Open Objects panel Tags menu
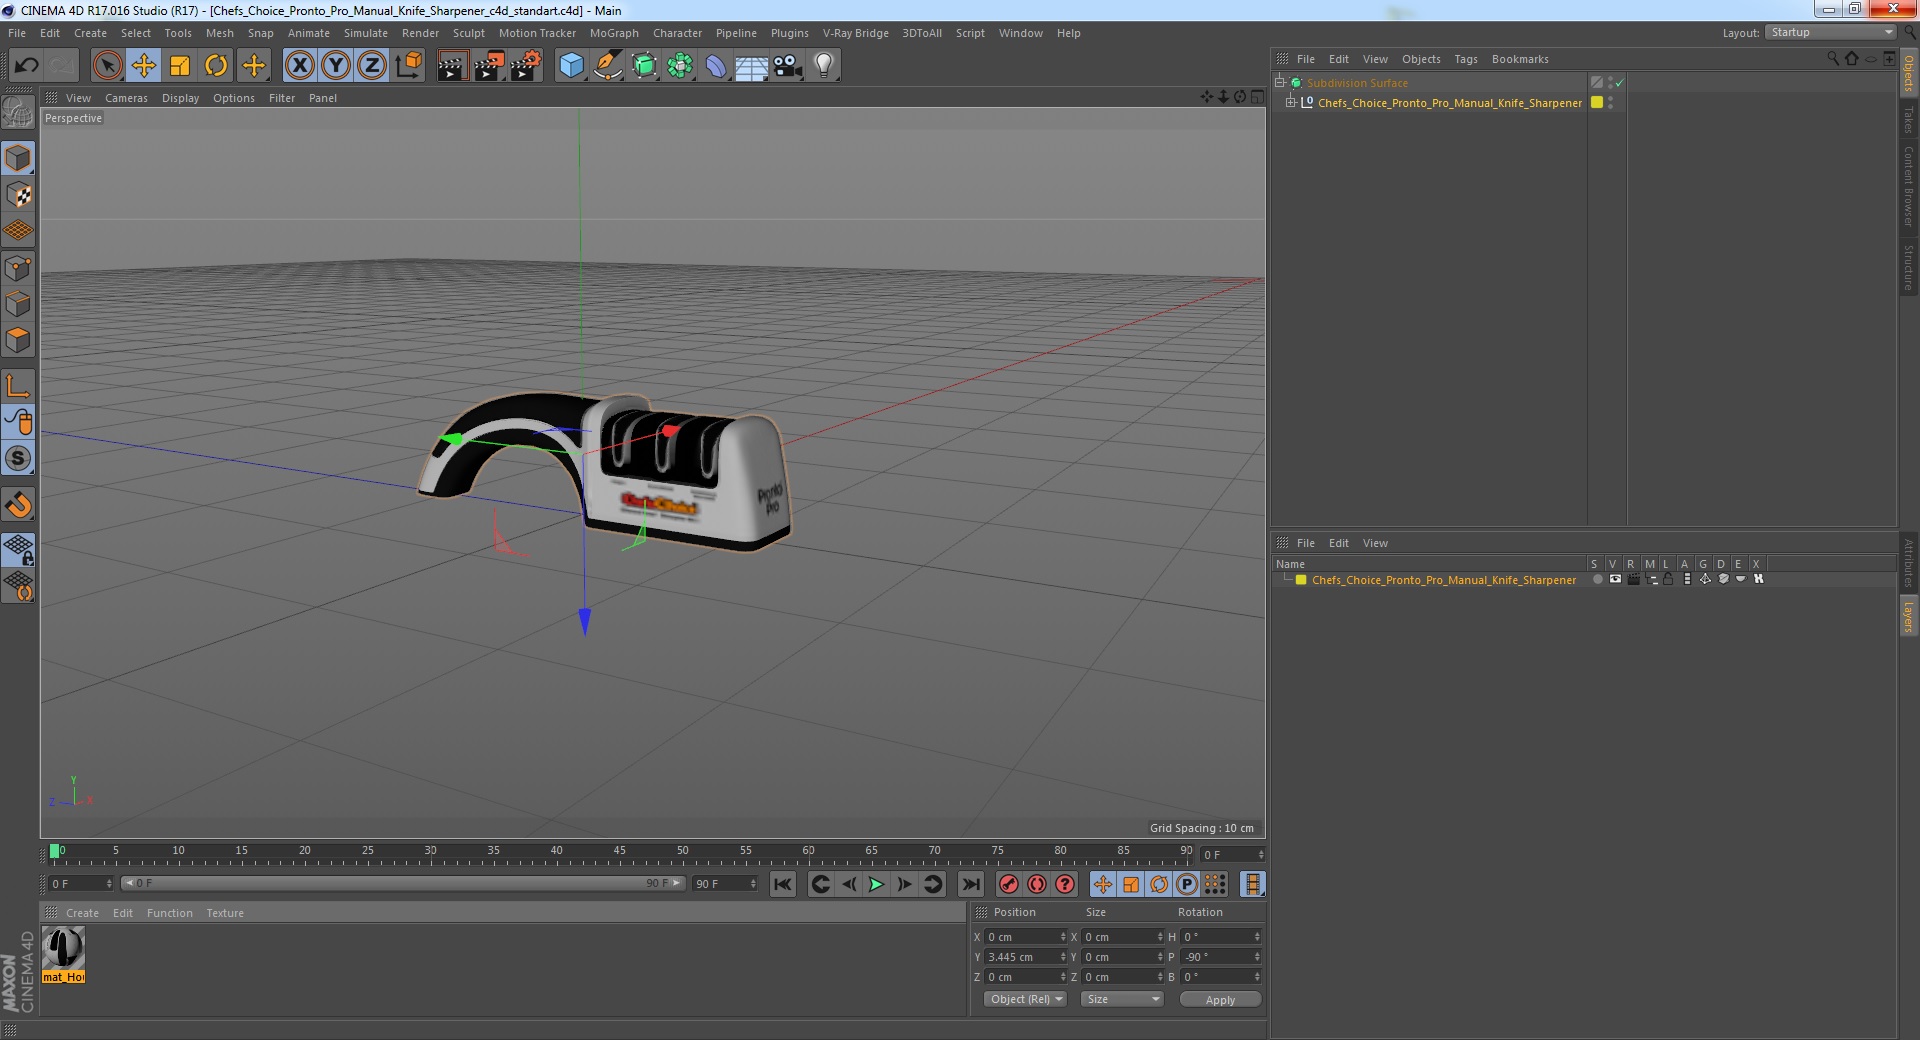Screen dimensions: 1920x1040 point(1466,59)
